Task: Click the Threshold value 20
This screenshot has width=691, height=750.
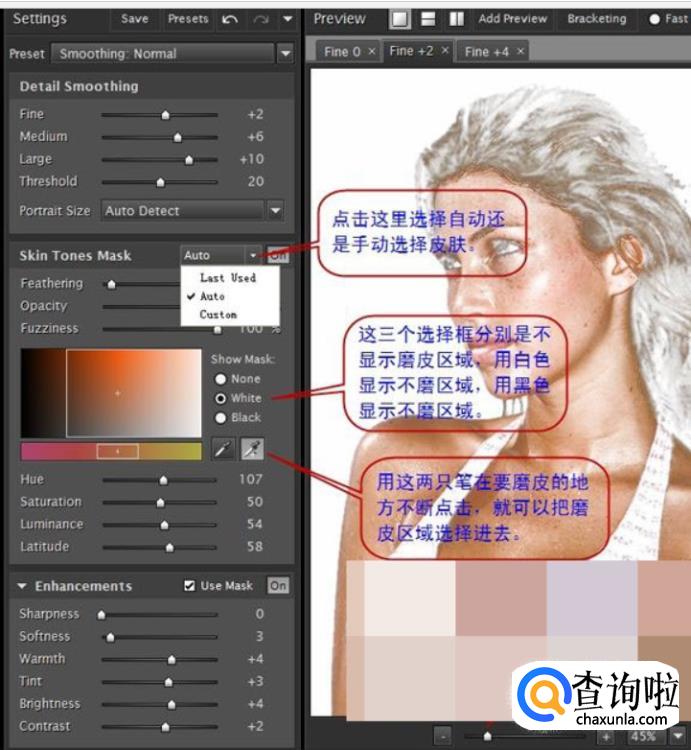Action: coord(256,182)
